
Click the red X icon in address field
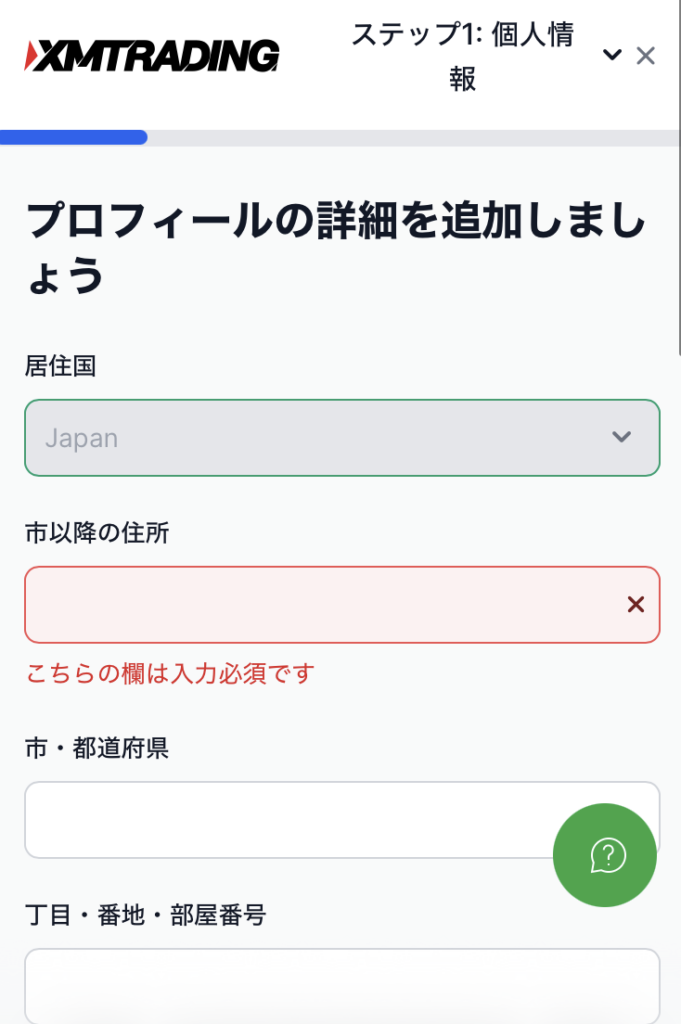(x=636, y=605)
